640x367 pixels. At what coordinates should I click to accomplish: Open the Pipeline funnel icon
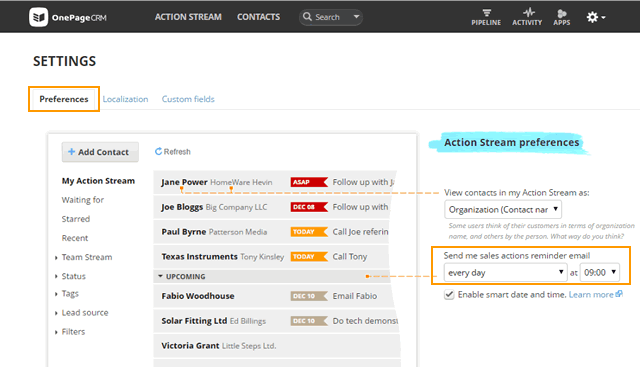point(486,13)
